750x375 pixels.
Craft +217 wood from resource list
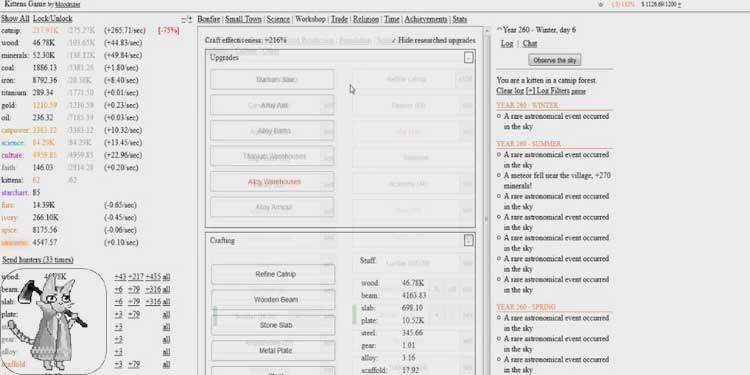click(x=136, y=277)
